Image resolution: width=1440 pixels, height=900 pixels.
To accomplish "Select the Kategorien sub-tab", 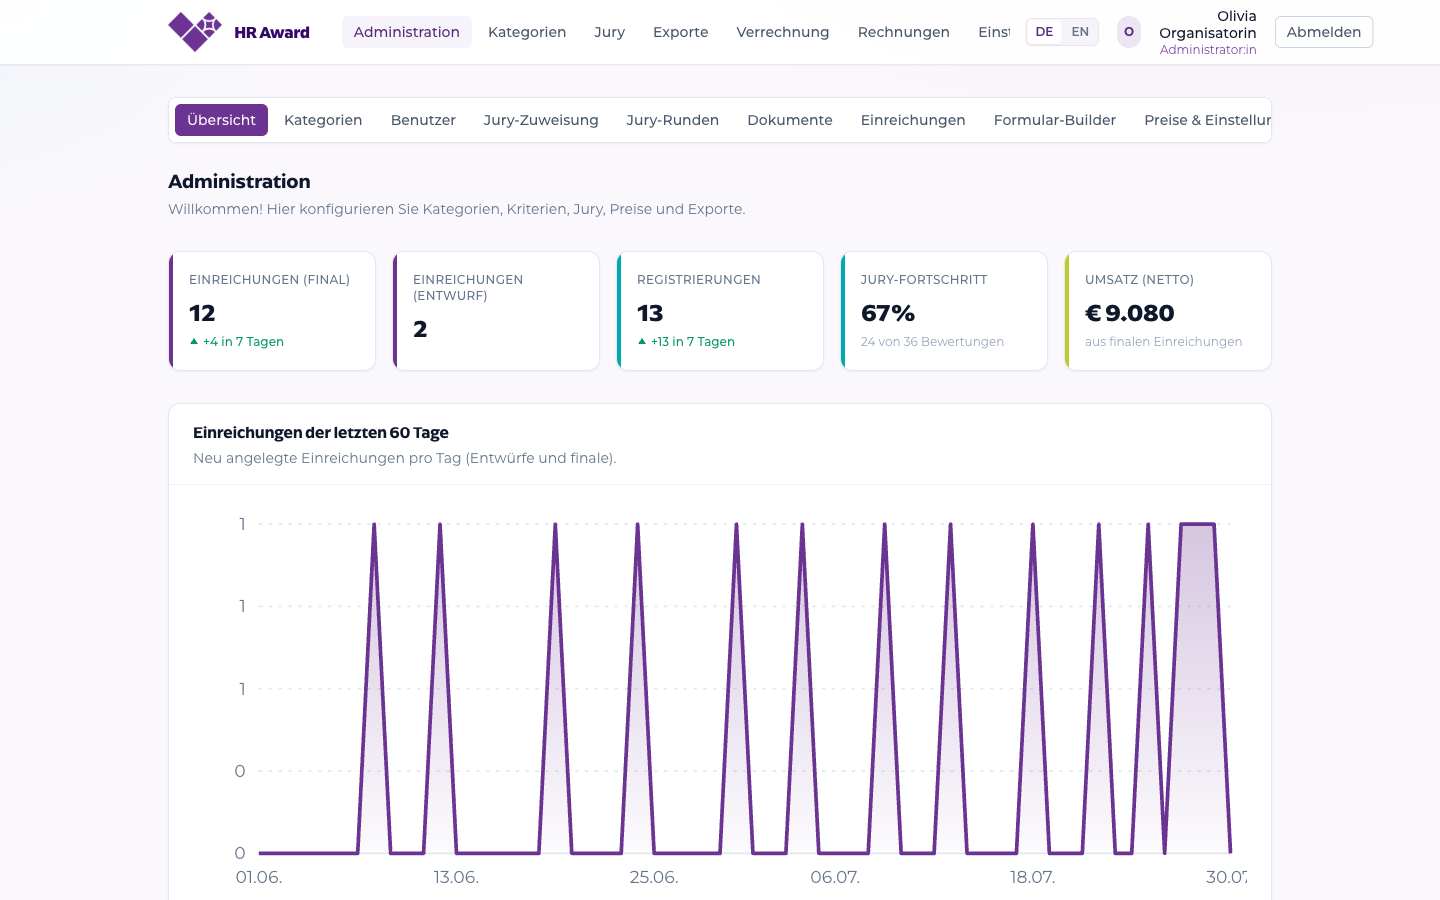I will 323,120.
